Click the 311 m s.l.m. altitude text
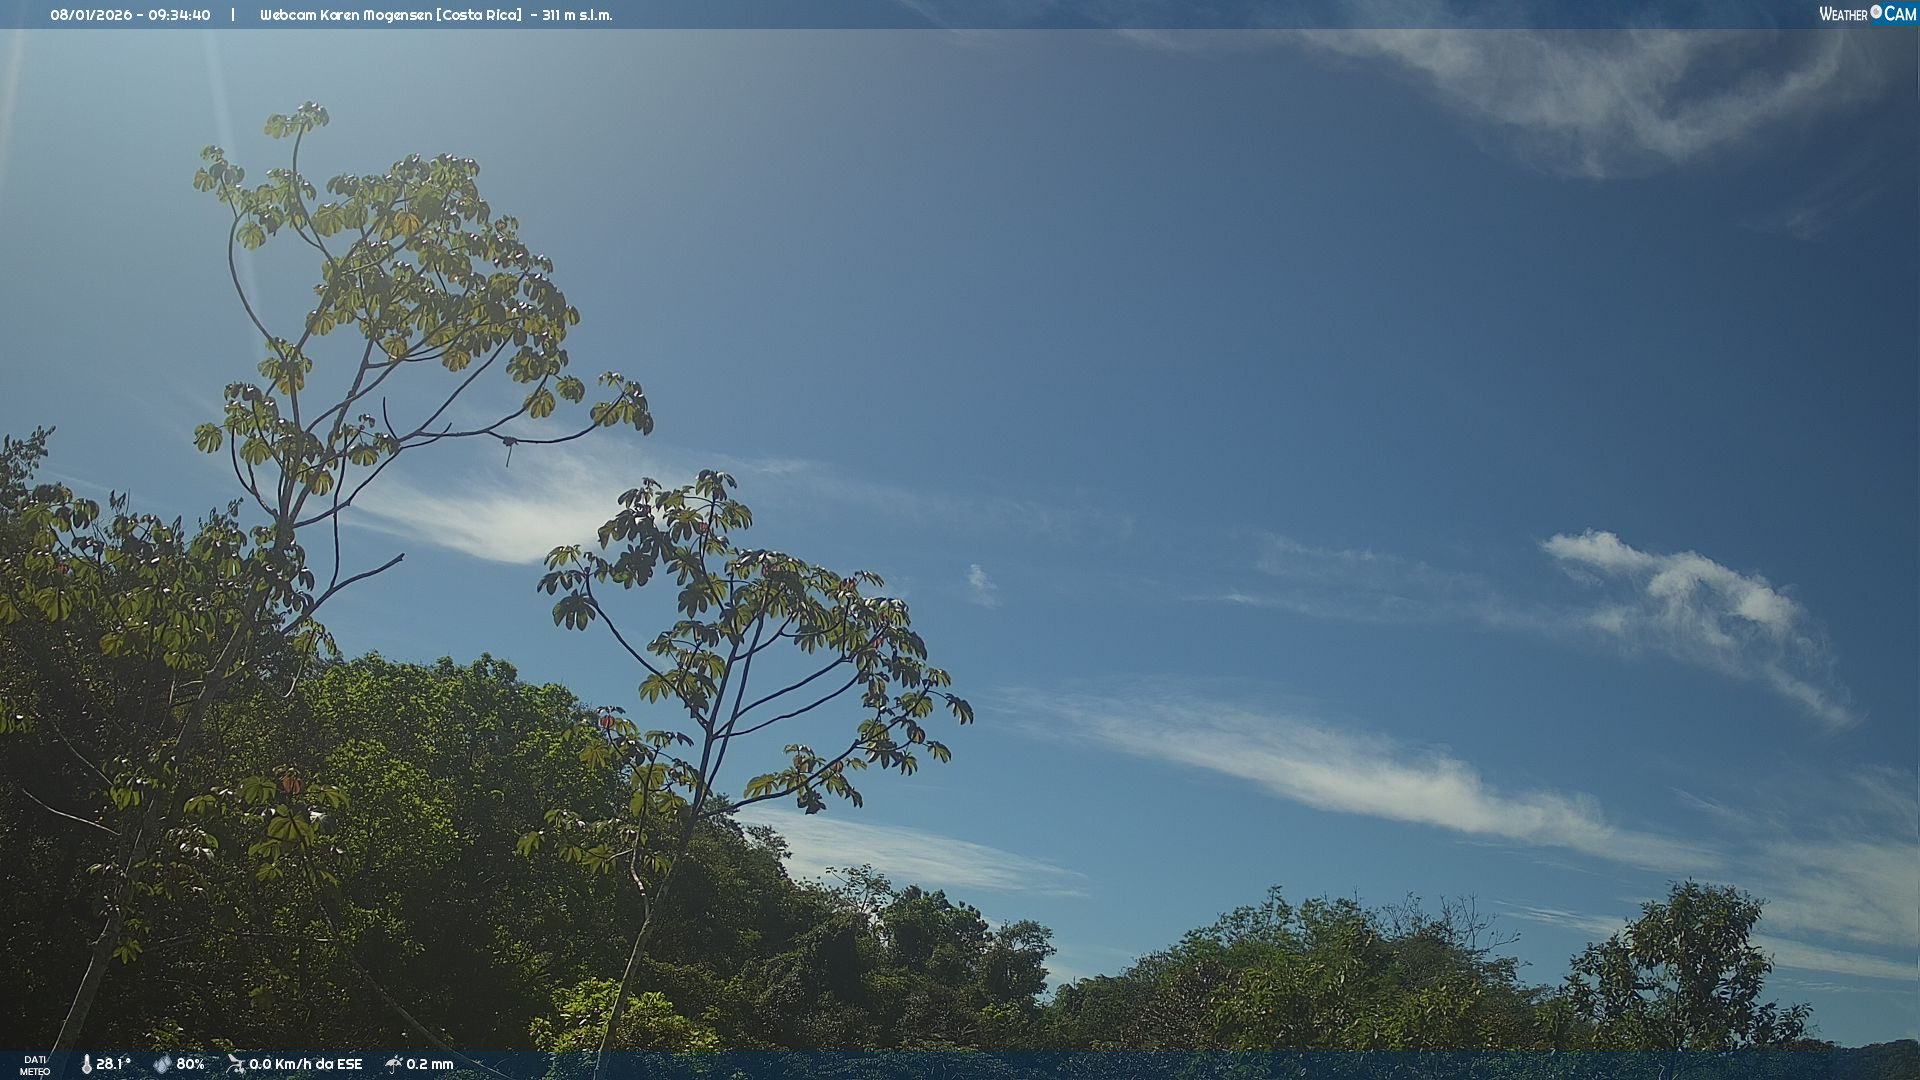The height and width of the screenshot is (1080, 1920). point(577,15)
